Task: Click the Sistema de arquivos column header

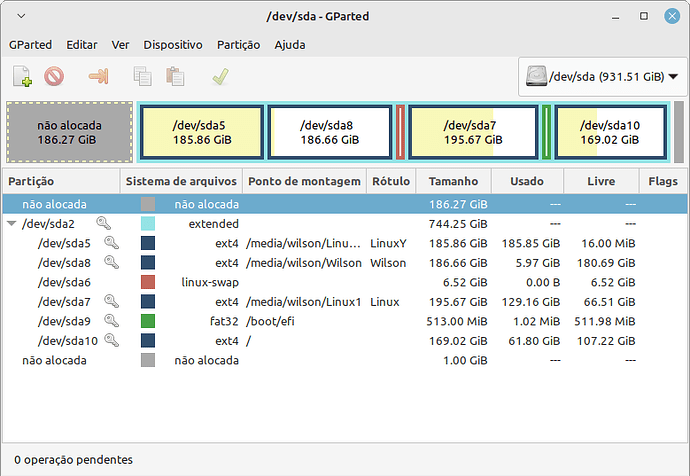Action: (x=181, y=182)
